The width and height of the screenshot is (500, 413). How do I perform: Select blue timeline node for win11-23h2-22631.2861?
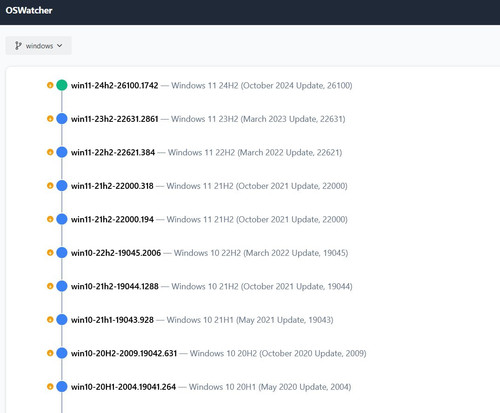[62, 118]
